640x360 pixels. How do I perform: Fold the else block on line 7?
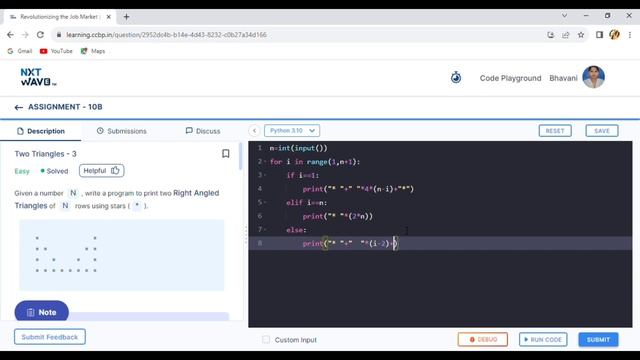[265, 230]
